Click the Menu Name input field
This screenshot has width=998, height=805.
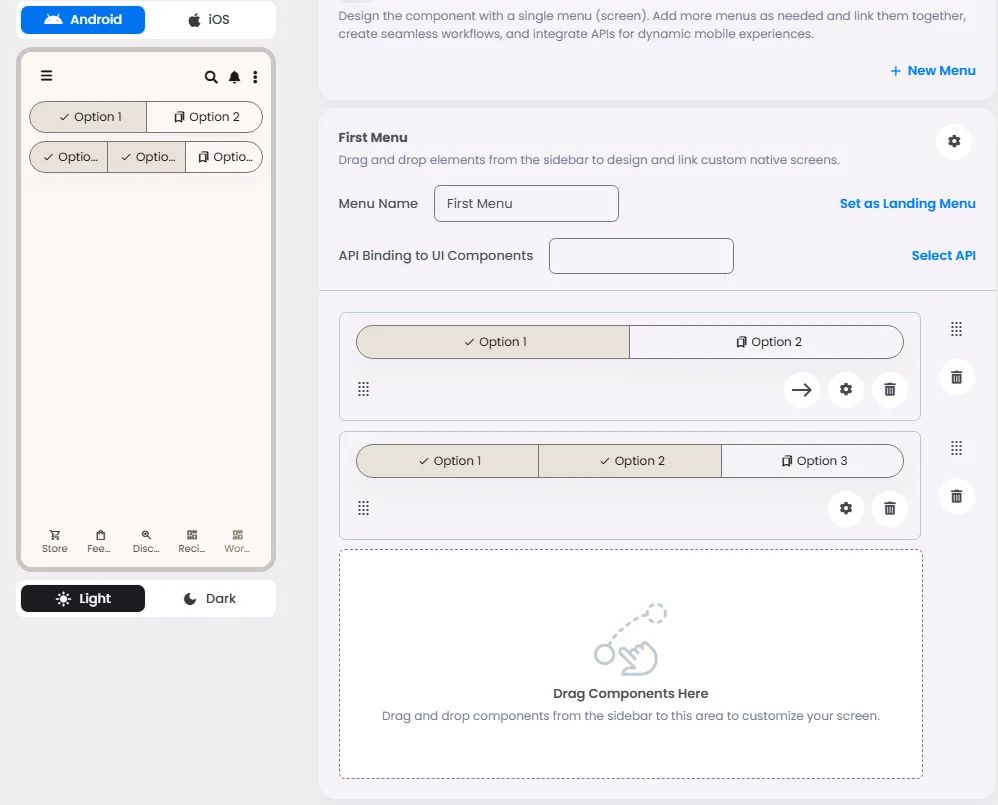pyautogui.click(x=526, y=204)
